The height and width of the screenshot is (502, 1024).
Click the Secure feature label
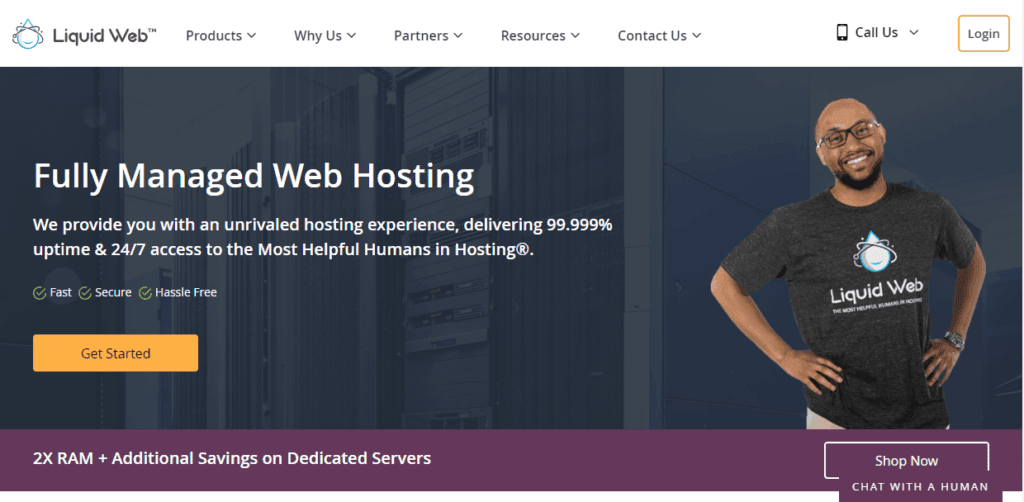coord(113,292)
